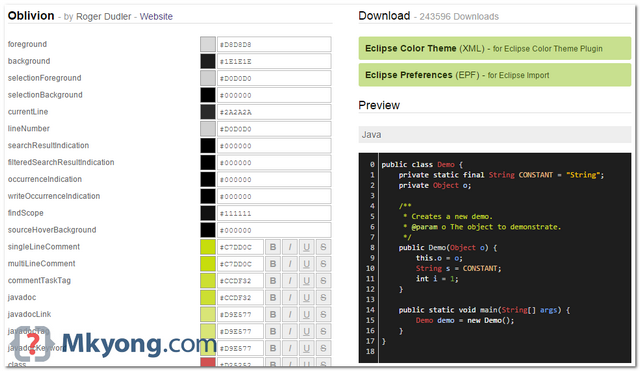Download Eclipse Color Theme XML
Image resolution: width=640 pixels, height=371 pixels.
click(x=495, y=49)
